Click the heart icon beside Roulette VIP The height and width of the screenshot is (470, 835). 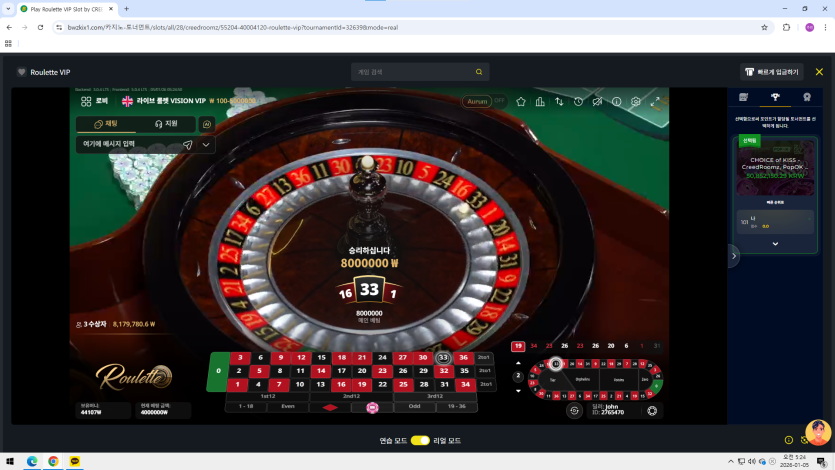click(21, 72)
